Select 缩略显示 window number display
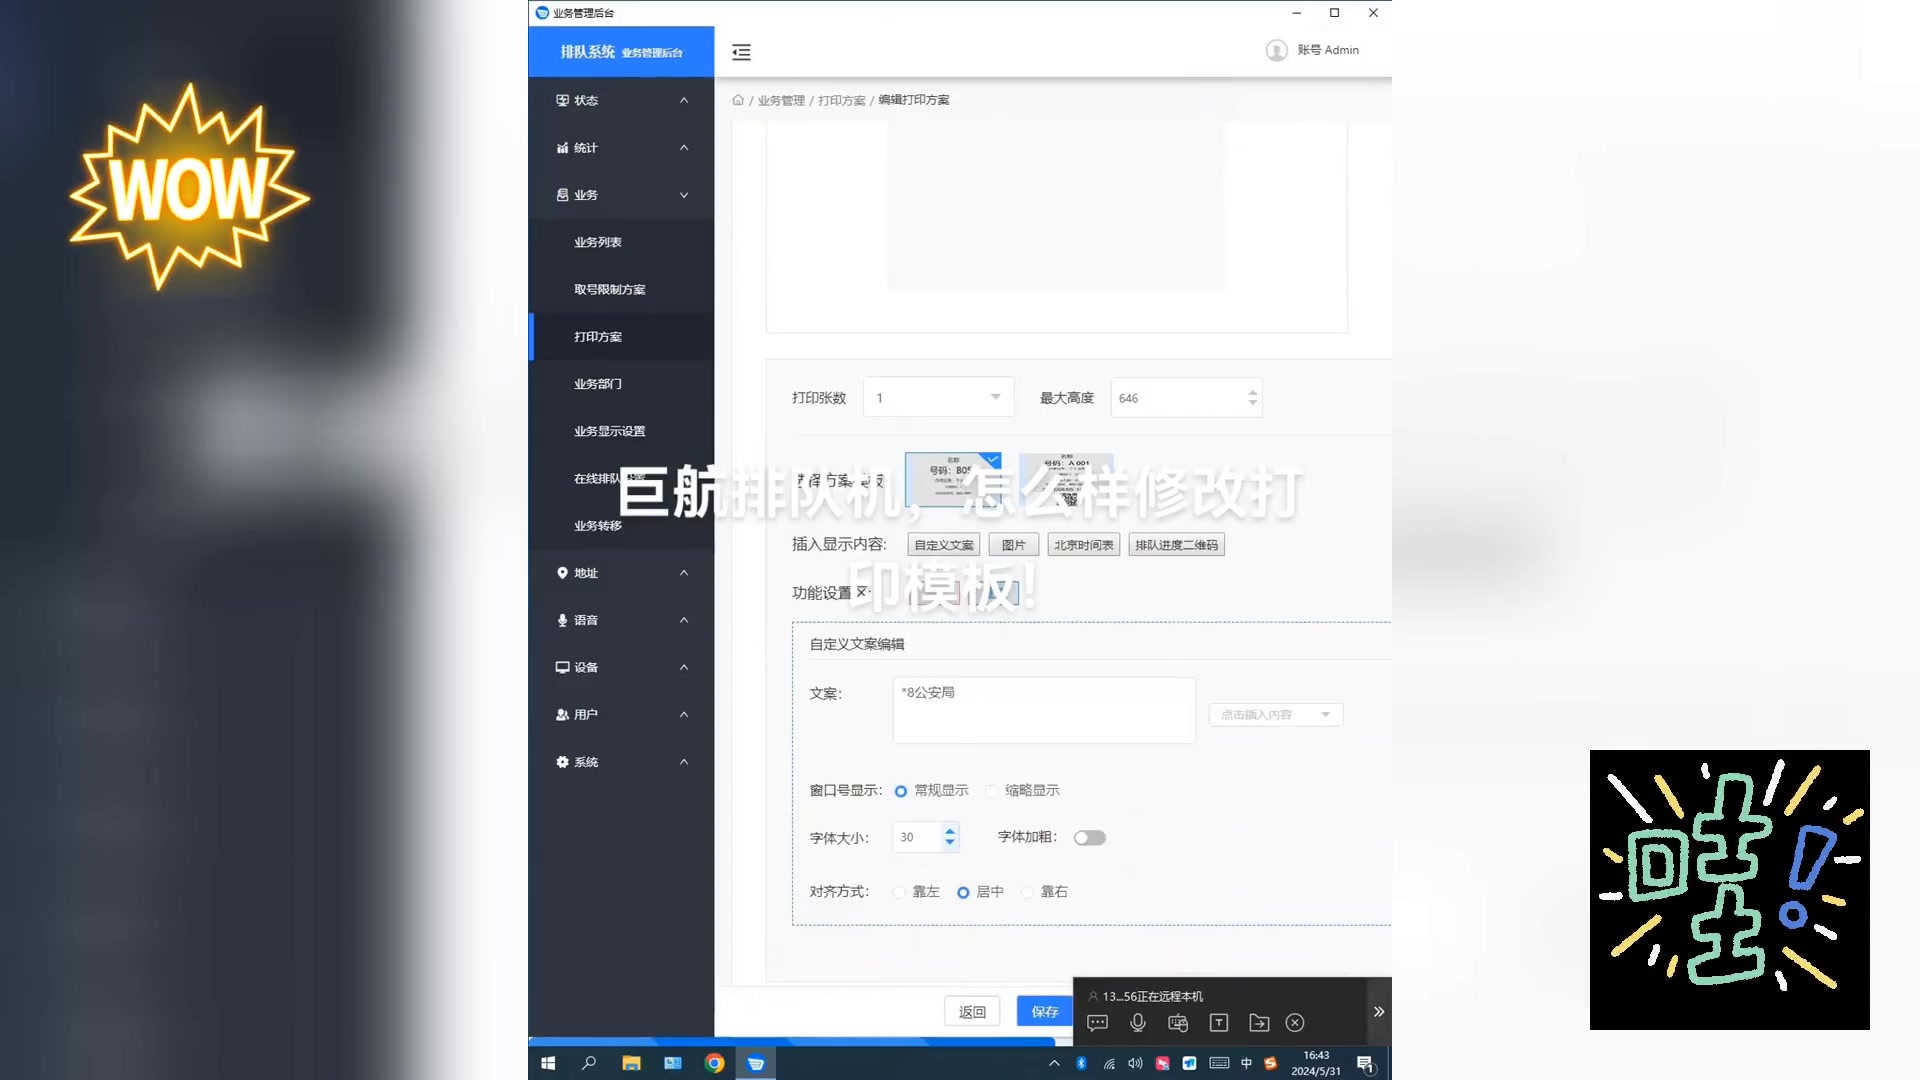 [992, 791]
